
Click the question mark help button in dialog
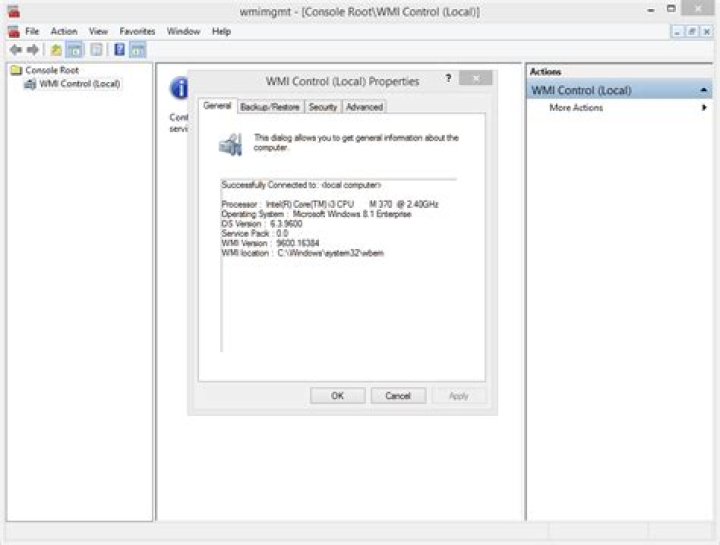pos(449,78)
